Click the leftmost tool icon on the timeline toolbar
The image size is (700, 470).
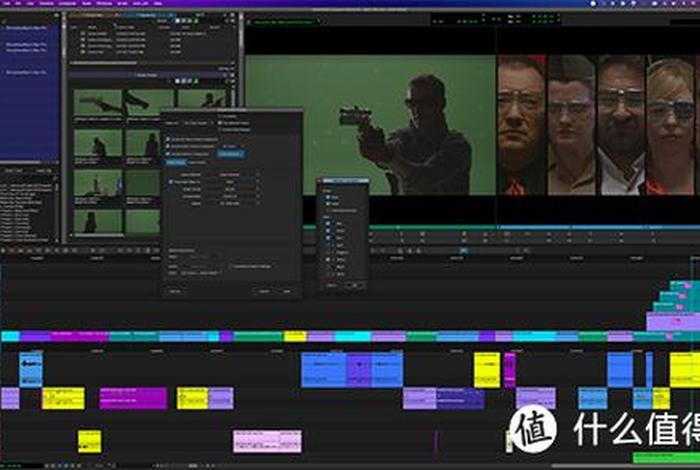[x=5, y=250]
